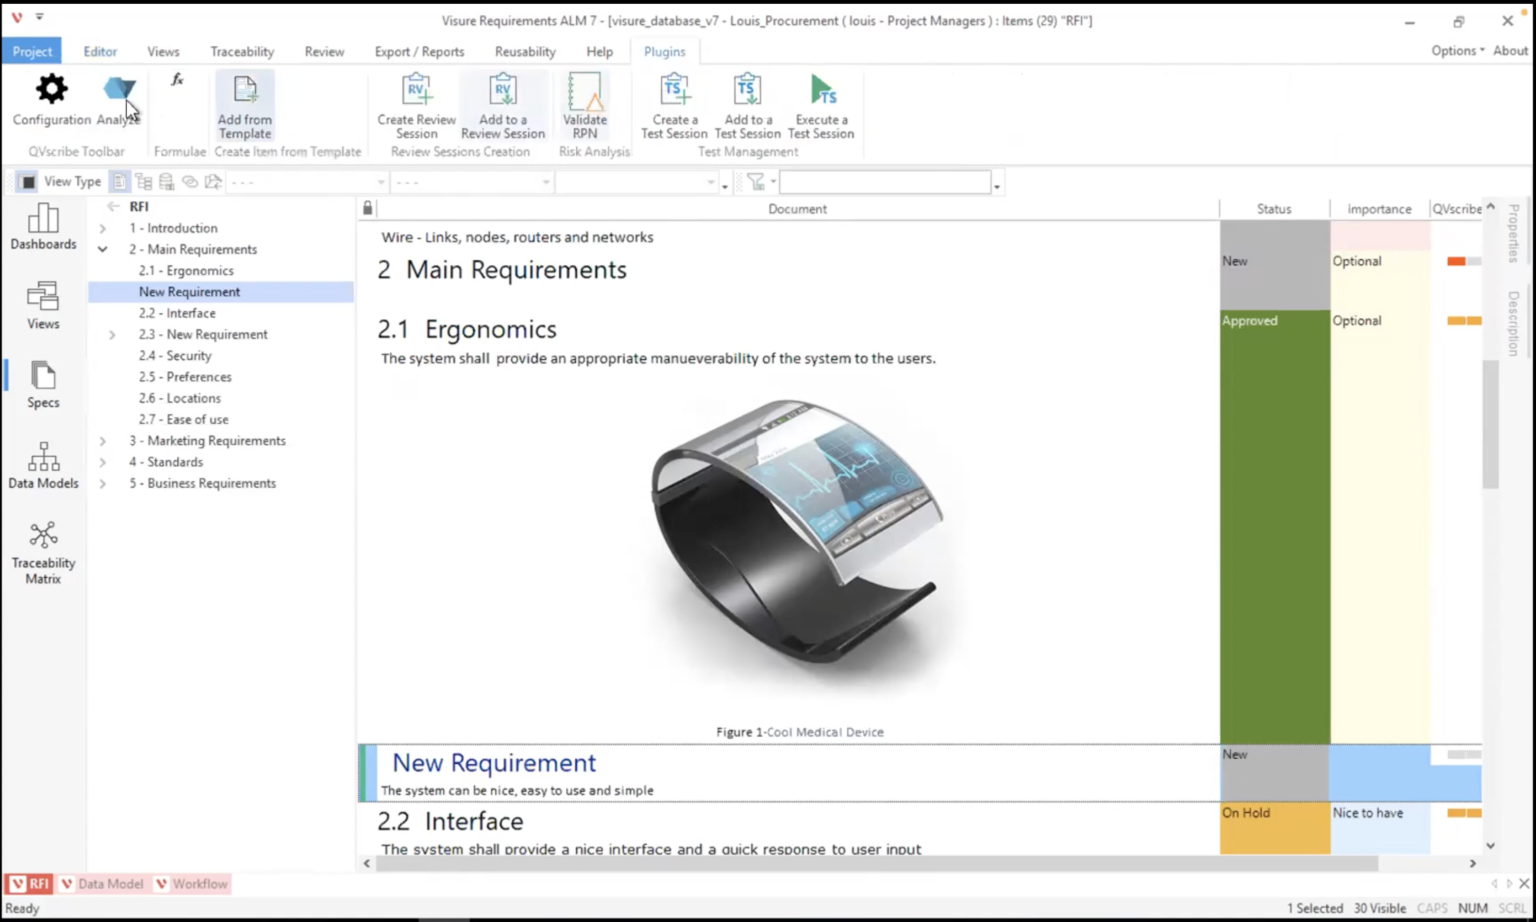Collapse the 2 - Main Requirements node

[x=102, y=249]
